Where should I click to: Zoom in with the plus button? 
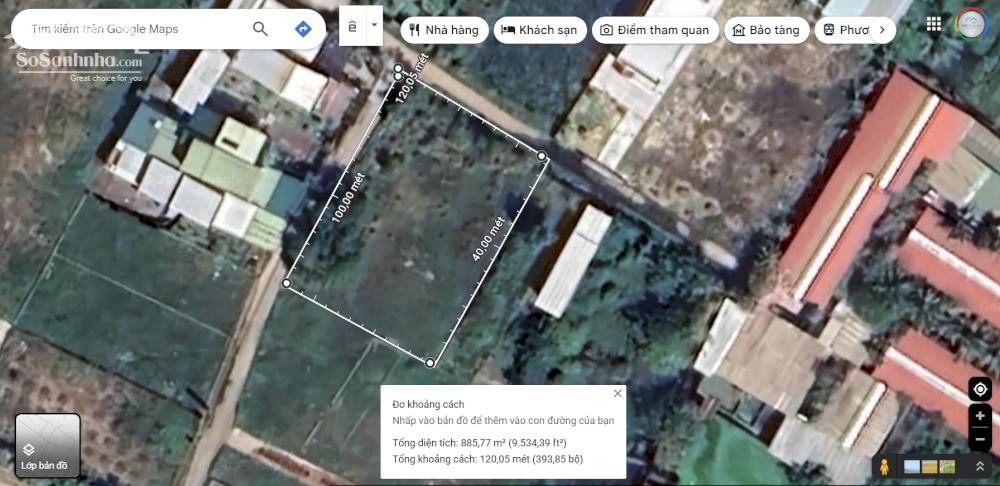click(x=980, y=416)
